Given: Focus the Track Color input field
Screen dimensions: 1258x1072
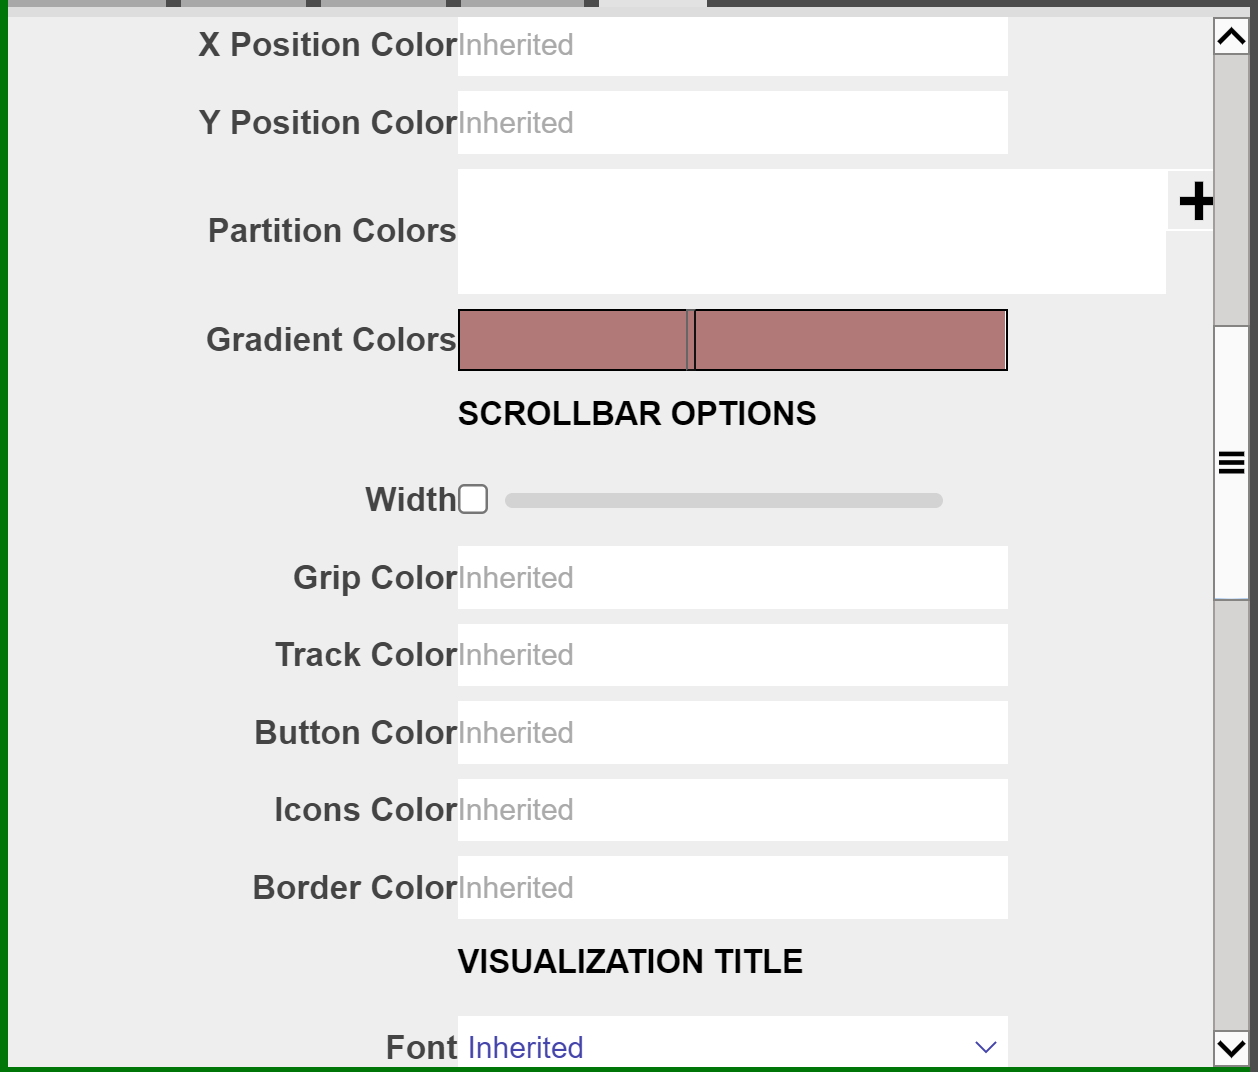Looking at the screenshot, I should coord(732,655).
